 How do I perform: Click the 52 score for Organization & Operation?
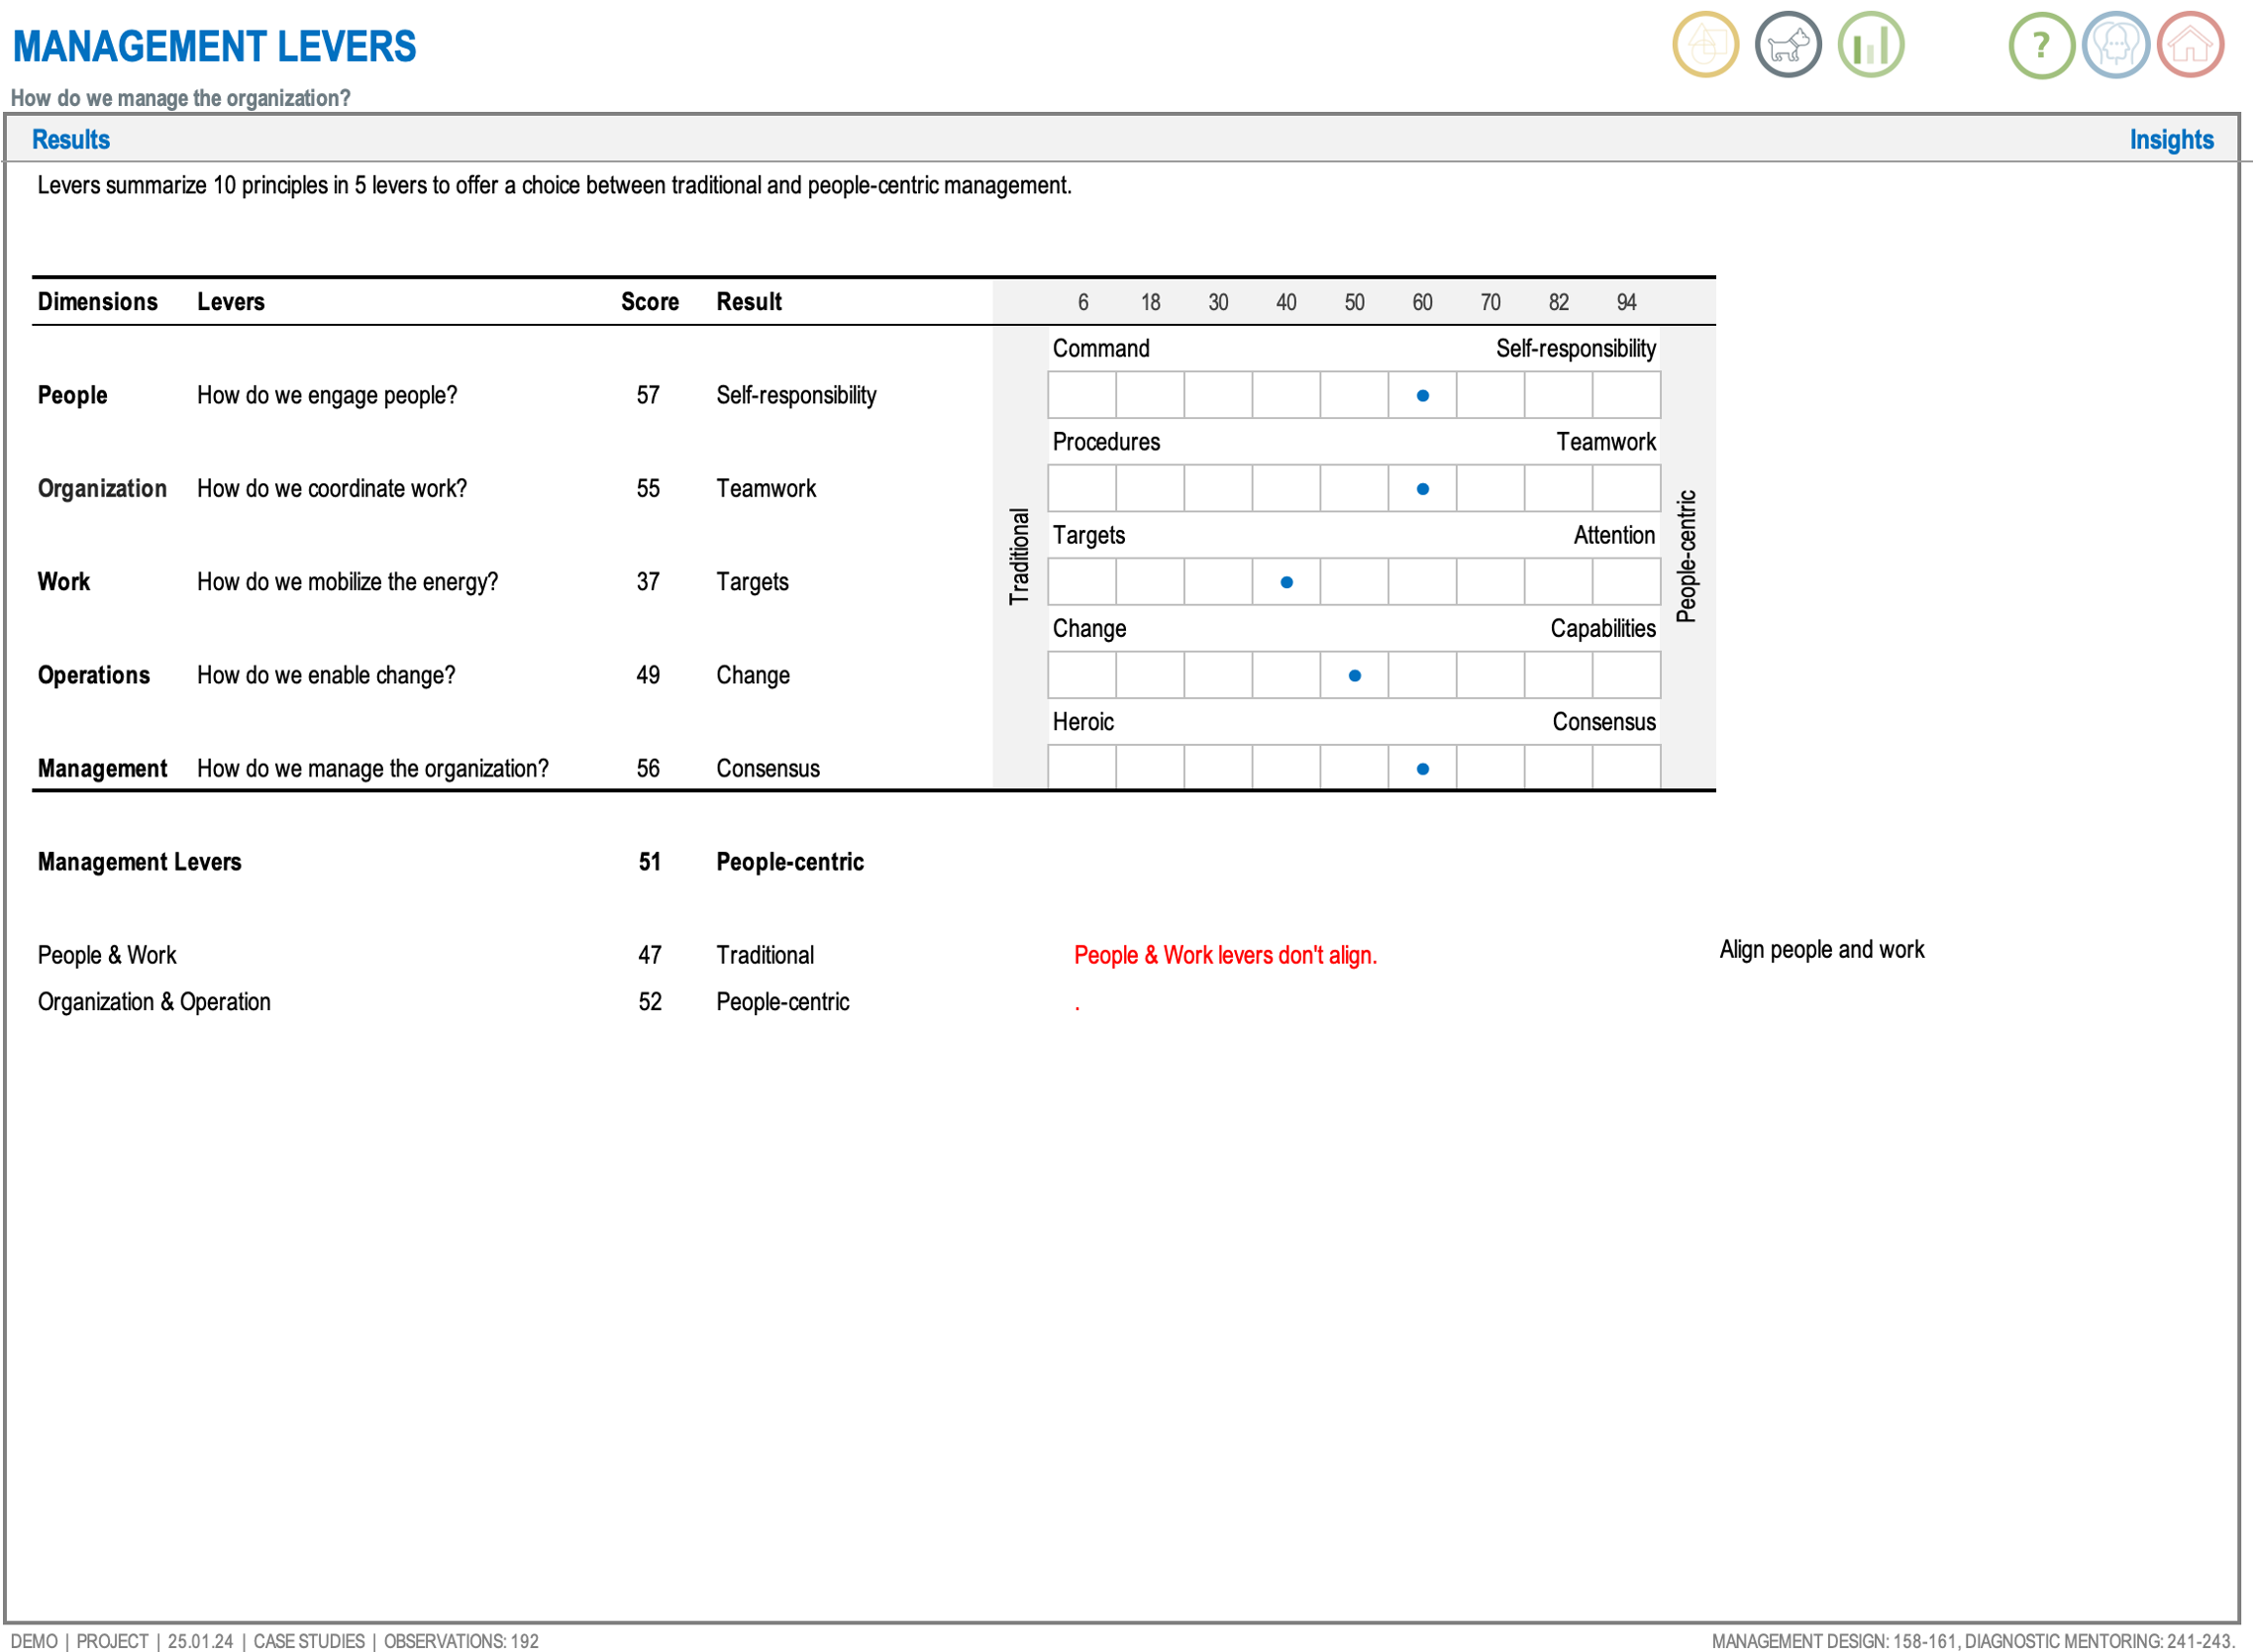pos(650,1002)
